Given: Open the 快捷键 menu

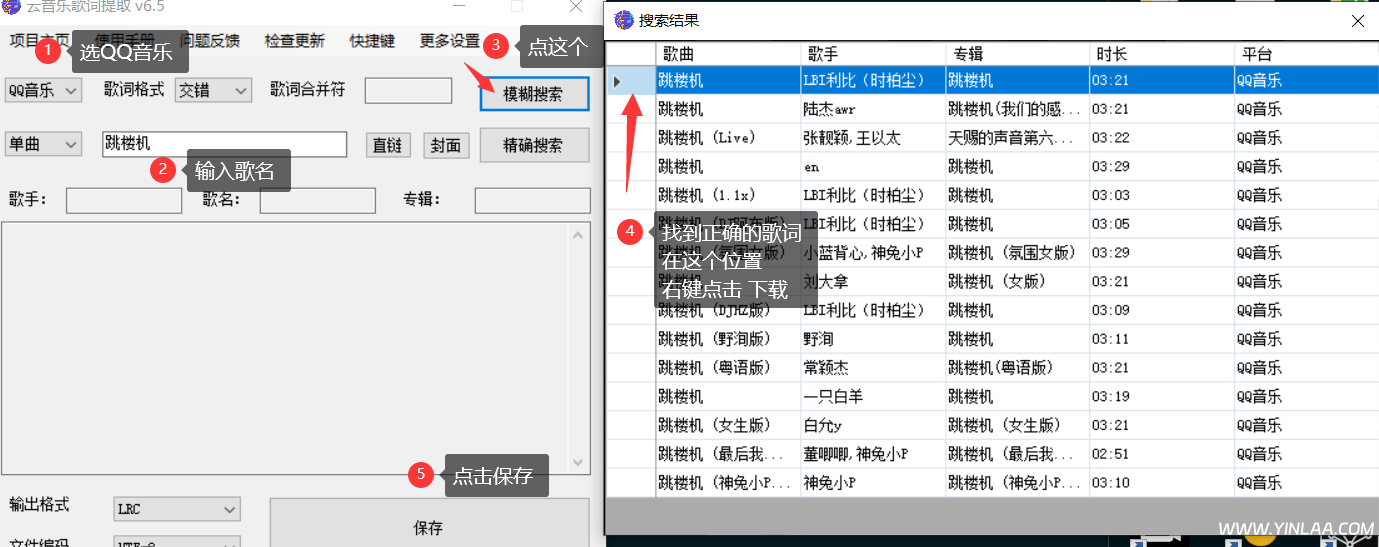Looking at the screenshot, I should (x=372, y=41).
